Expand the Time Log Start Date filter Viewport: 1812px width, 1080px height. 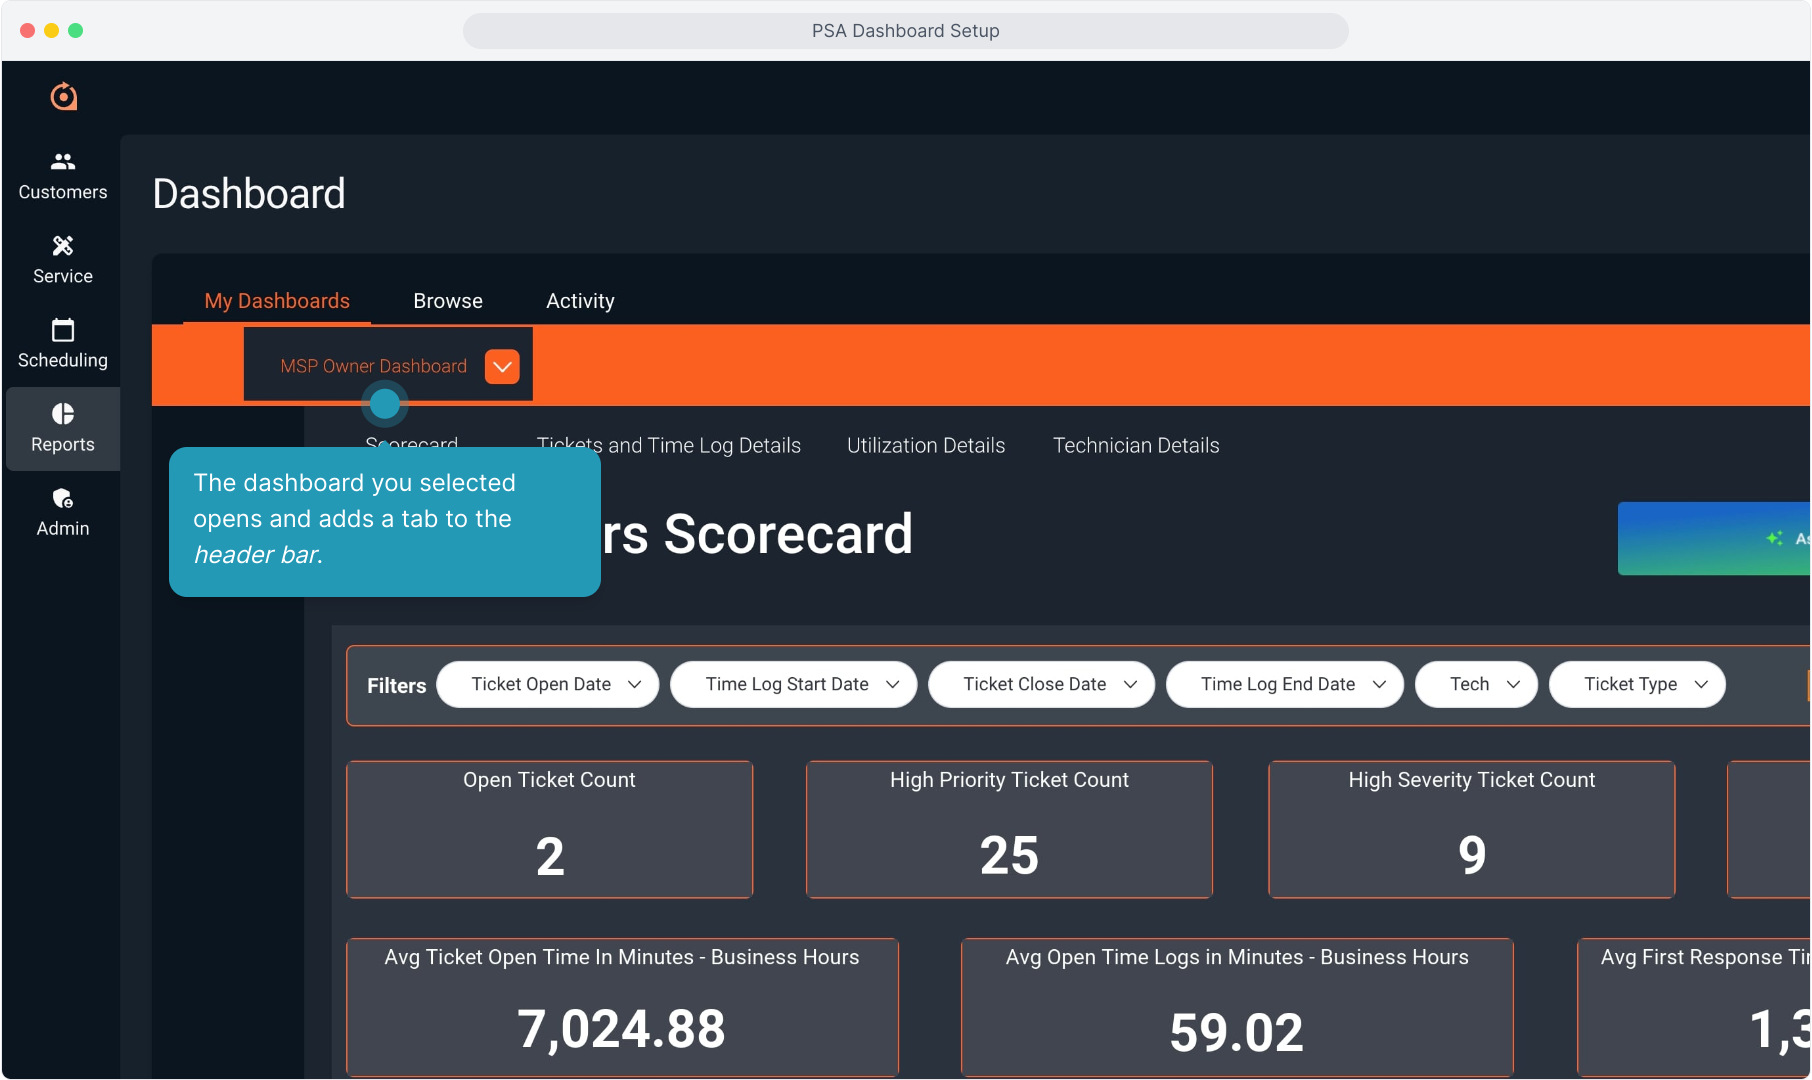pyautogui.click(x=793, y=684)
